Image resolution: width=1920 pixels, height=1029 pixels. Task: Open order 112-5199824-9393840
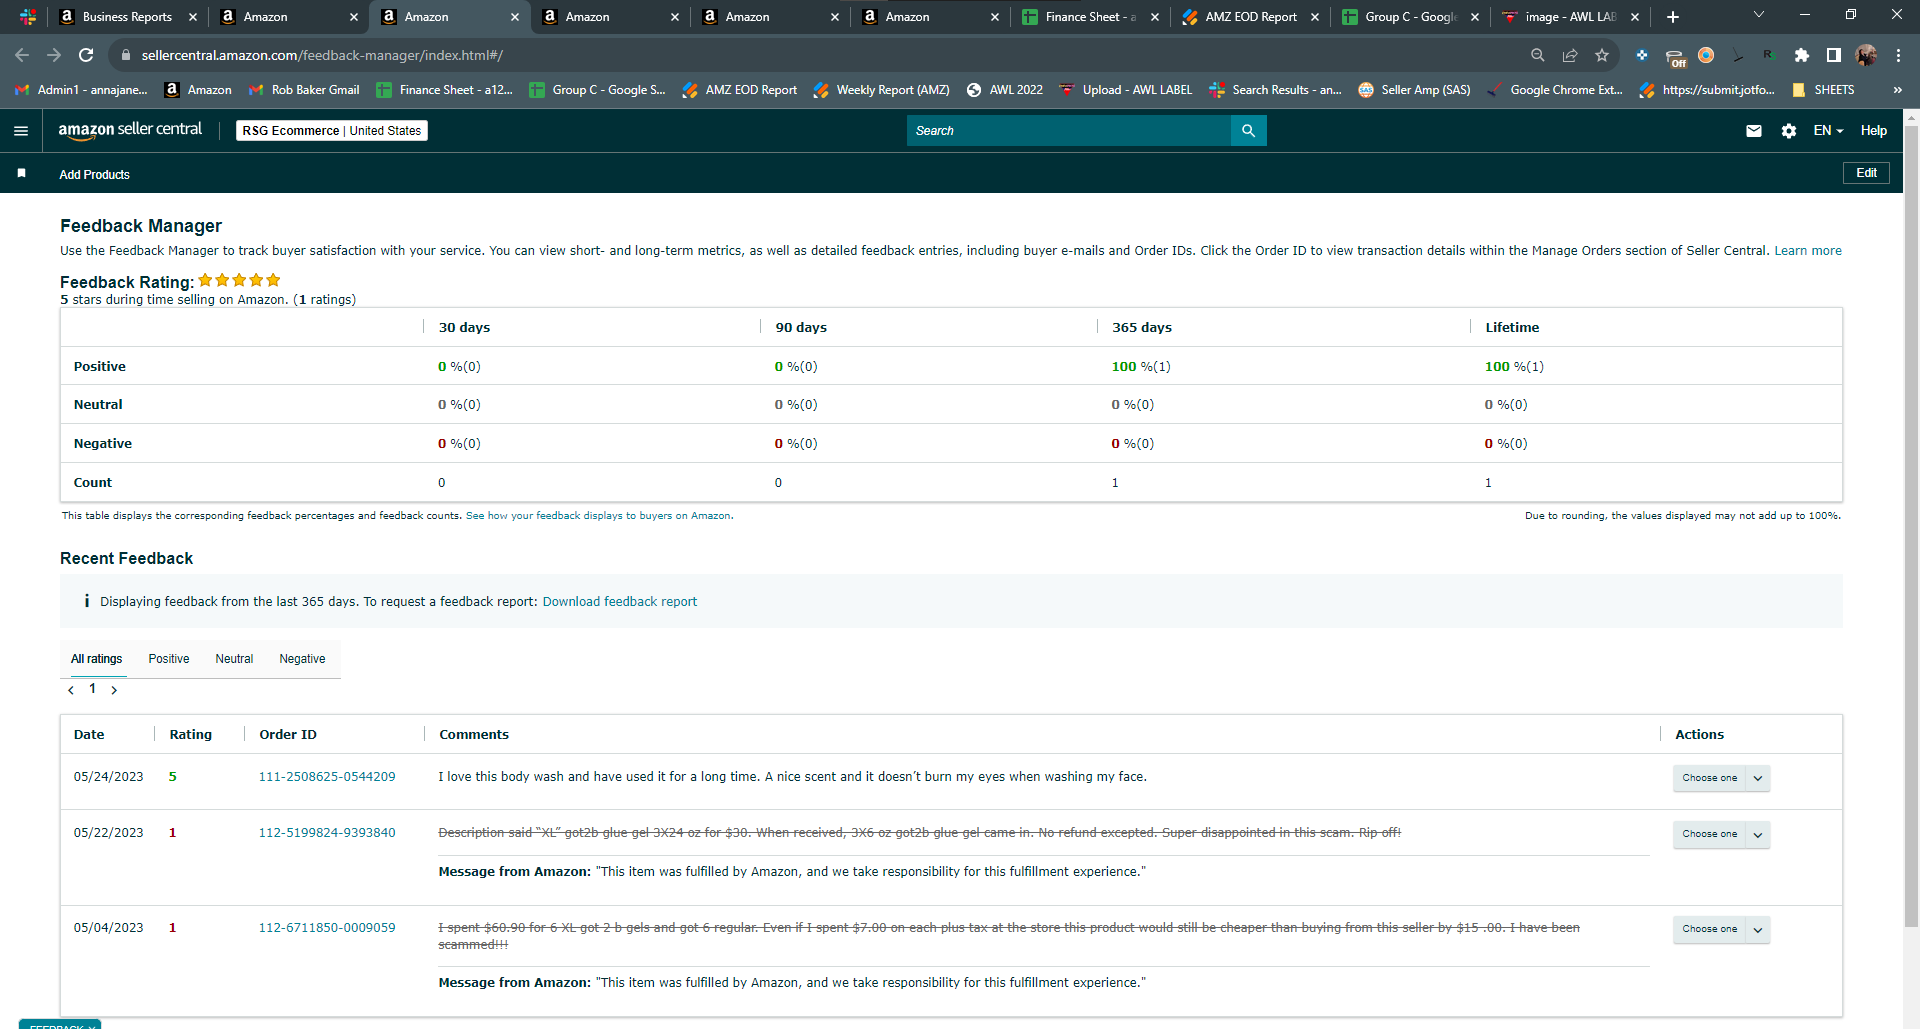coord(327,833)
